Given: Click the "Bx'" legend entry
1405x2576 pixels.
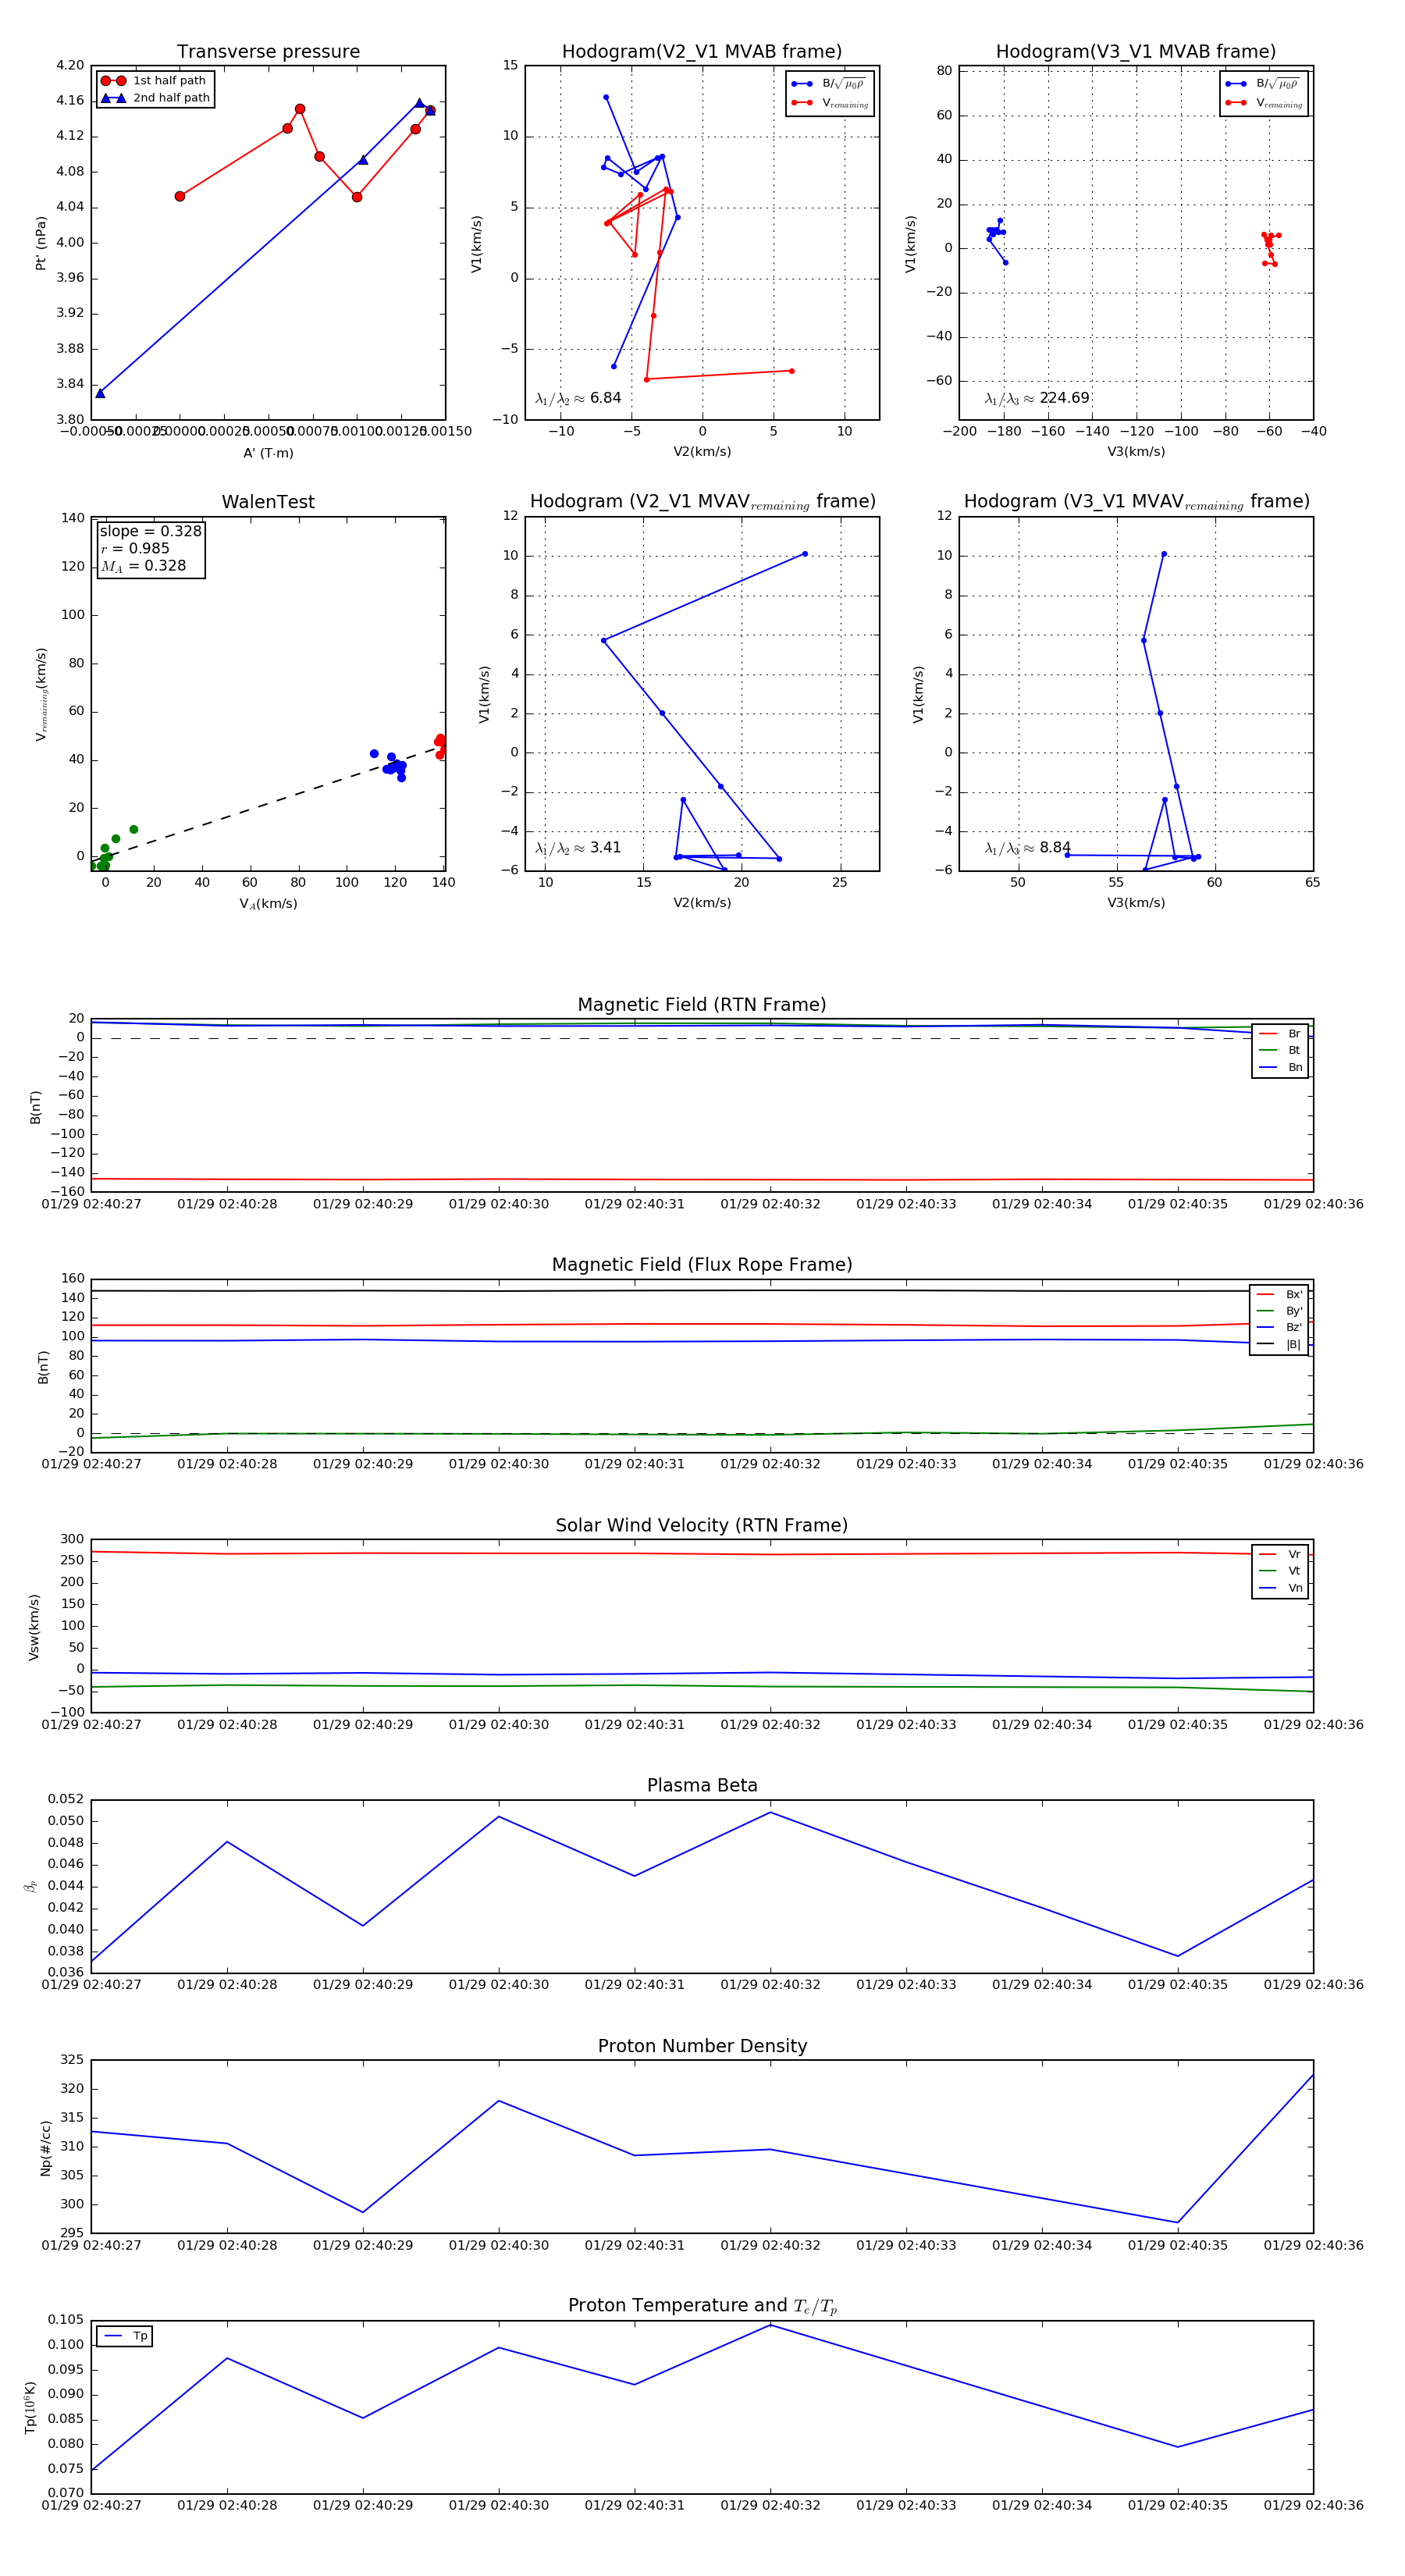Looking at the screenshot, I should click(1279, 1294).
